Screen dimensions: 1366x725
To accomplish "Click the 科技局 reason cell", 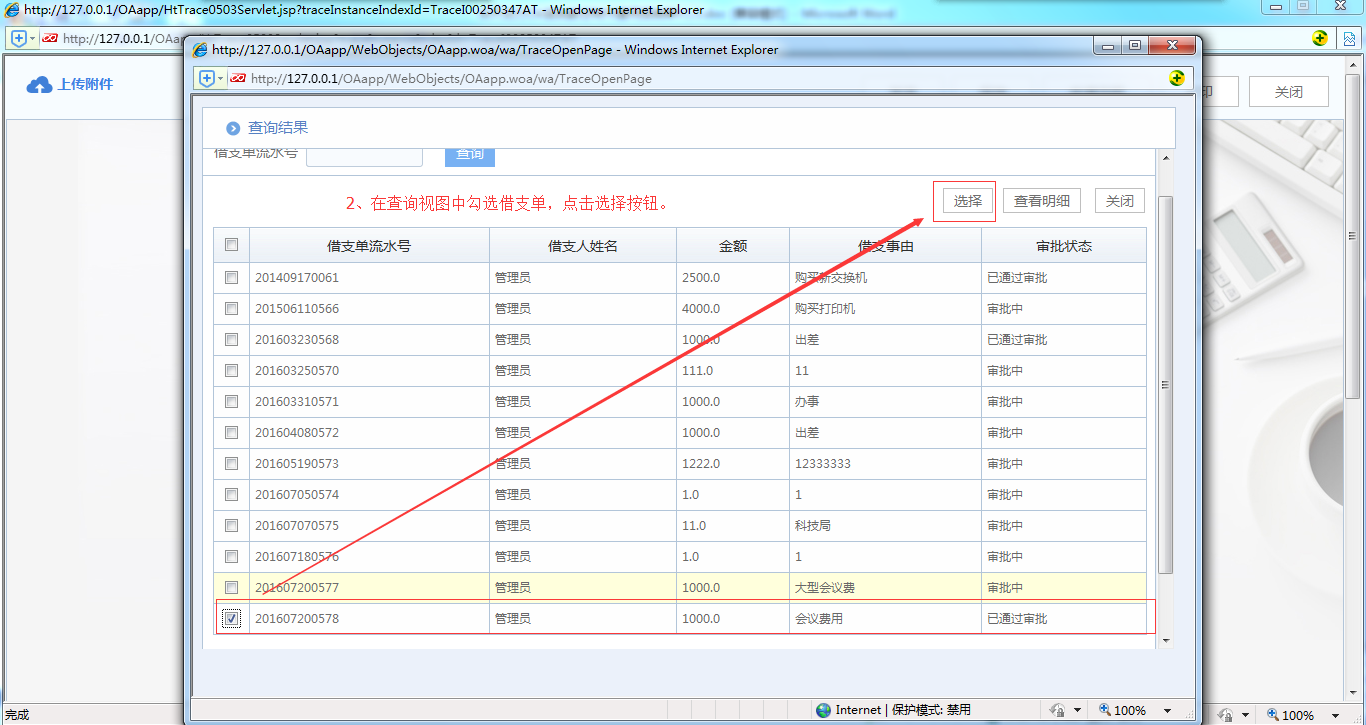I will click(885, 525).
